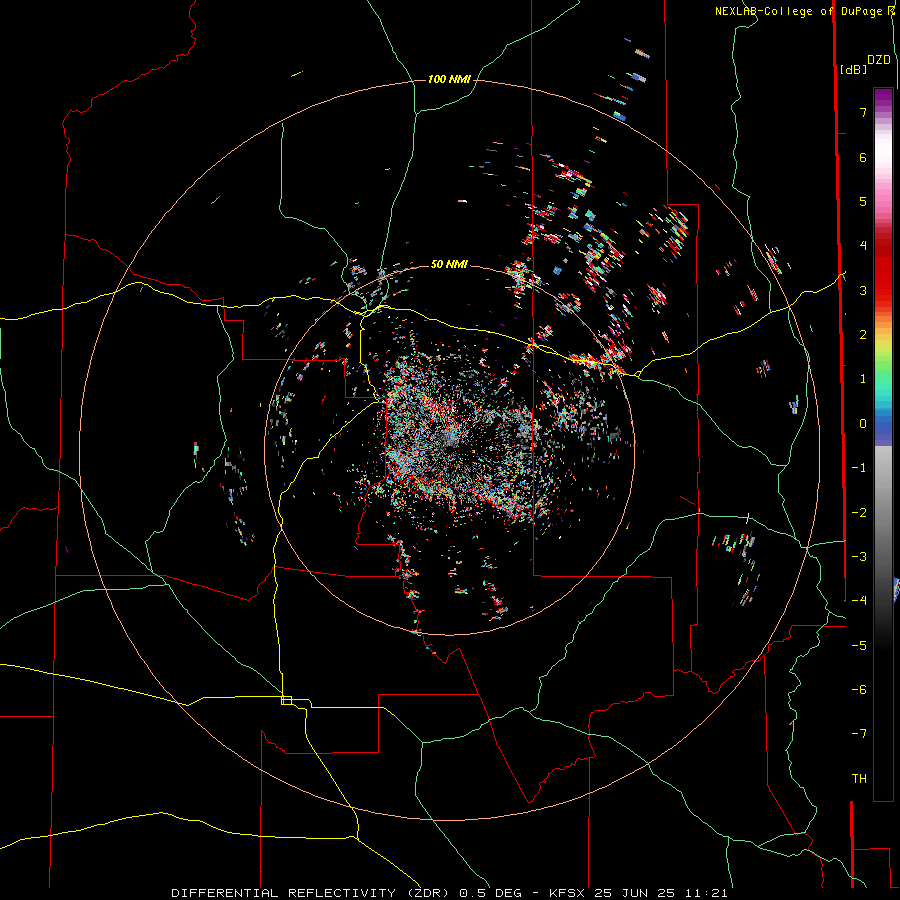
Task: Click the 4 value on the dB scale
Action: click(863, 246)
